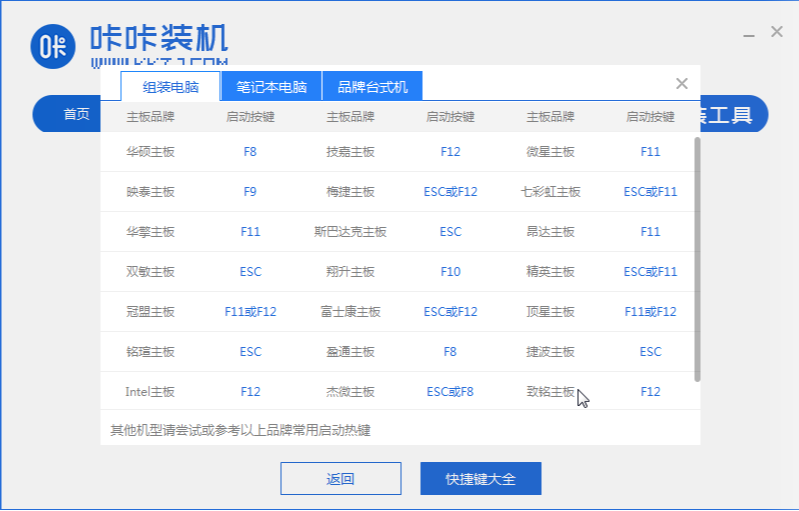Minimize the 咔咔装机 window

coord(746,32)
